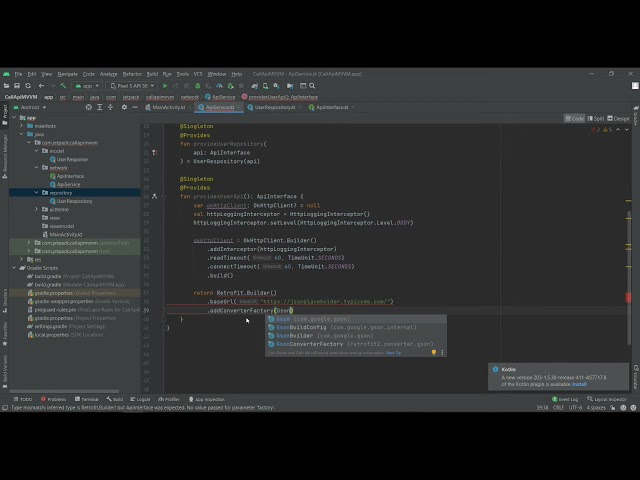The height and width of the screenshot is (480, 640).
Task: Click the lightbulb icon in completion popup
Action: [x=434, y=353]
